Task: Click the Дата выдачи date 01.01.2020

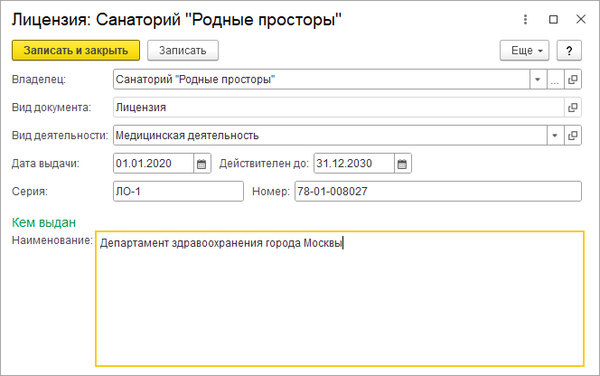Action: tap(153, 164)
